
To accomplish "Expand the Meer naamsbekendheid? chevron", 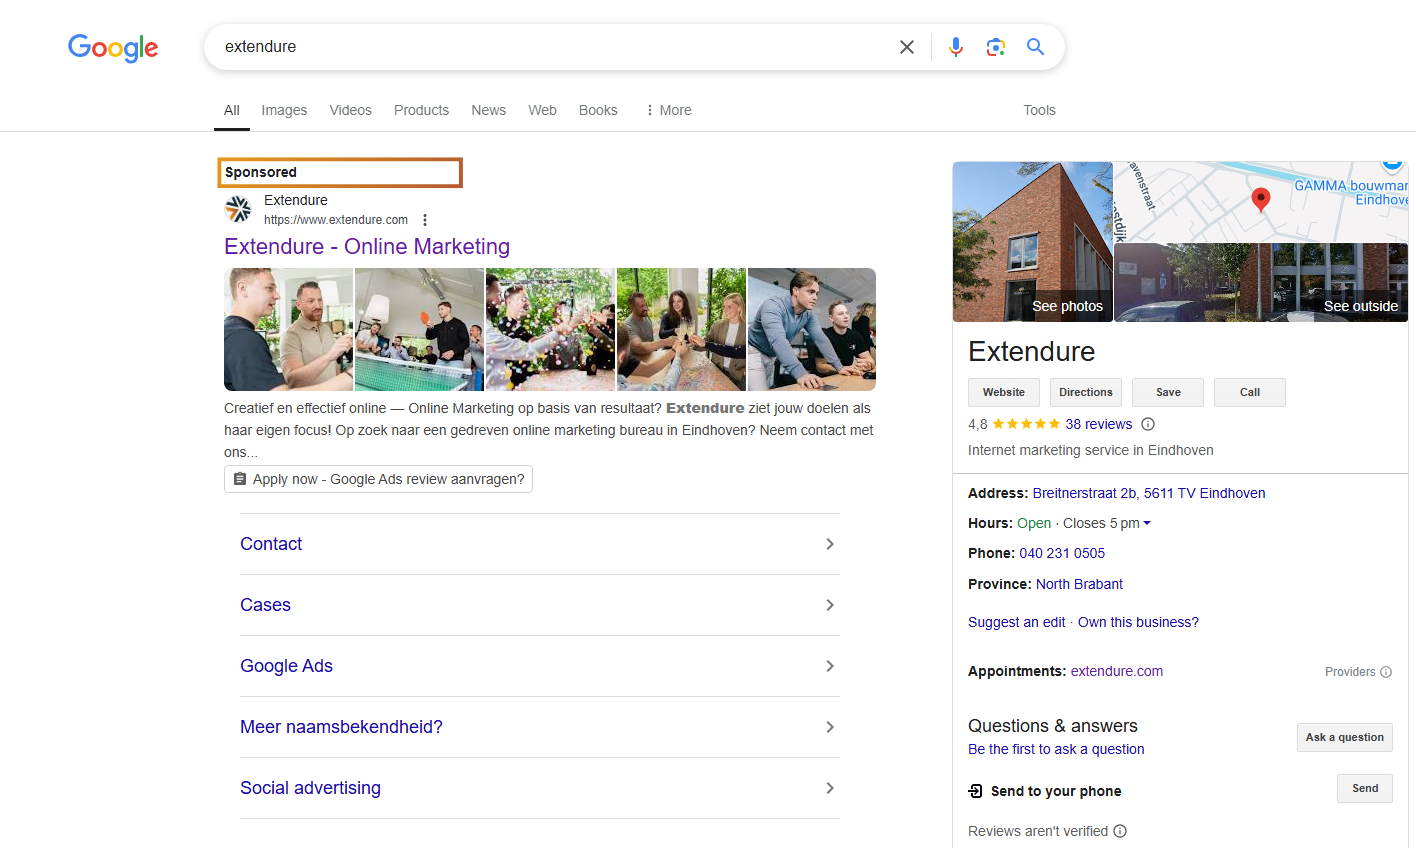I will coord(830,727).
